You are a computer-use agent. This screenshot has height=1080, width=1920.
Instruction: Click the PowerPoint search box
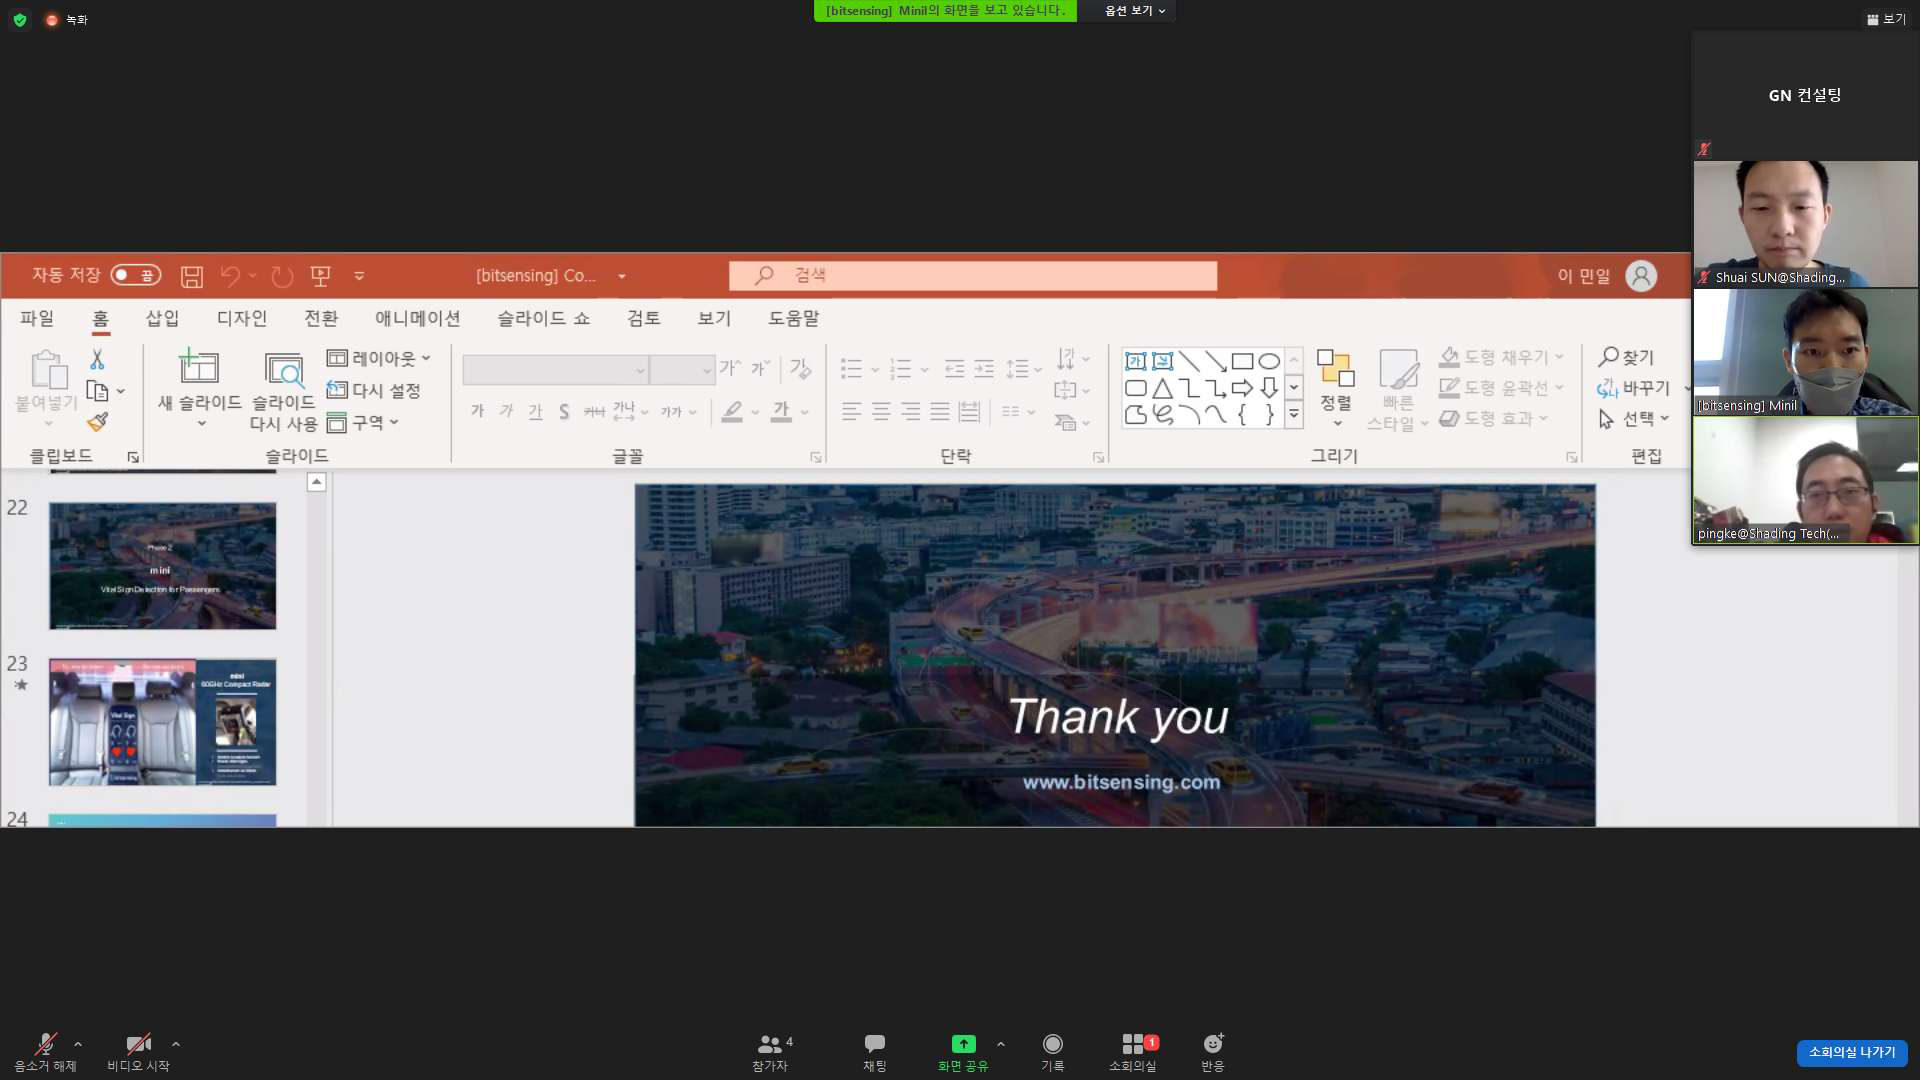pos(972,275)
